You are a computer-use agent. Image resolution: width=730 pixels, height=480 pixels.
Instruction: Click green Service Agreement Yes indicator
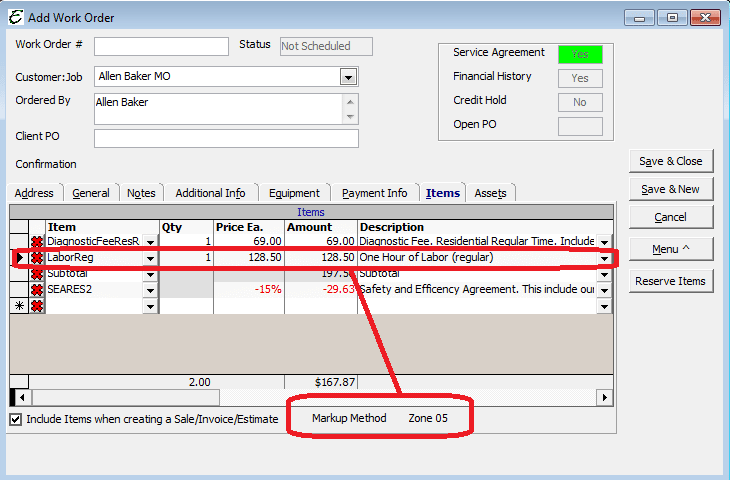pos(580,54)
